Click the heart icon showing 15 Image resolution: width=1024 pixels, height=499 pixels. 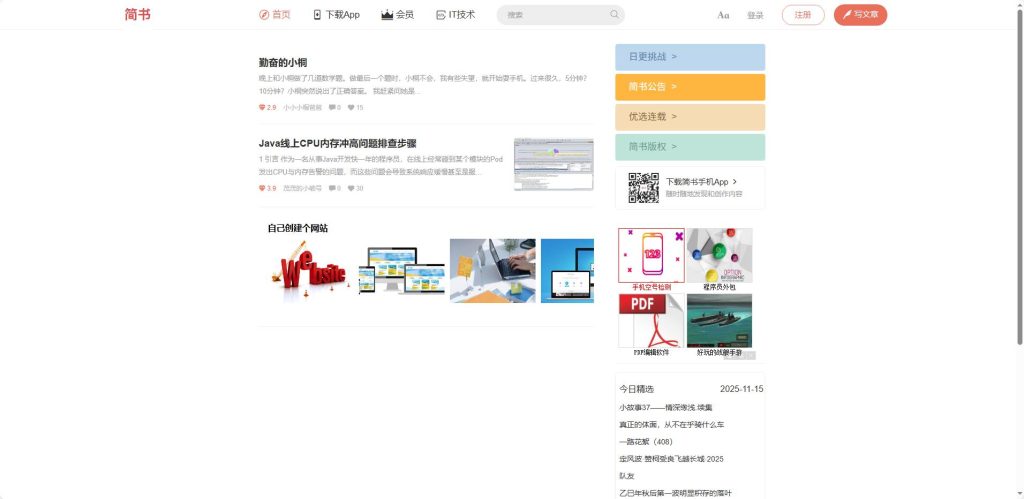pos(351,108)
